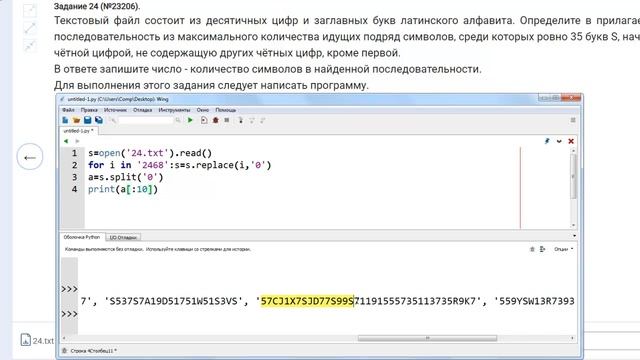Go back with green left arrow in editor

66,141
